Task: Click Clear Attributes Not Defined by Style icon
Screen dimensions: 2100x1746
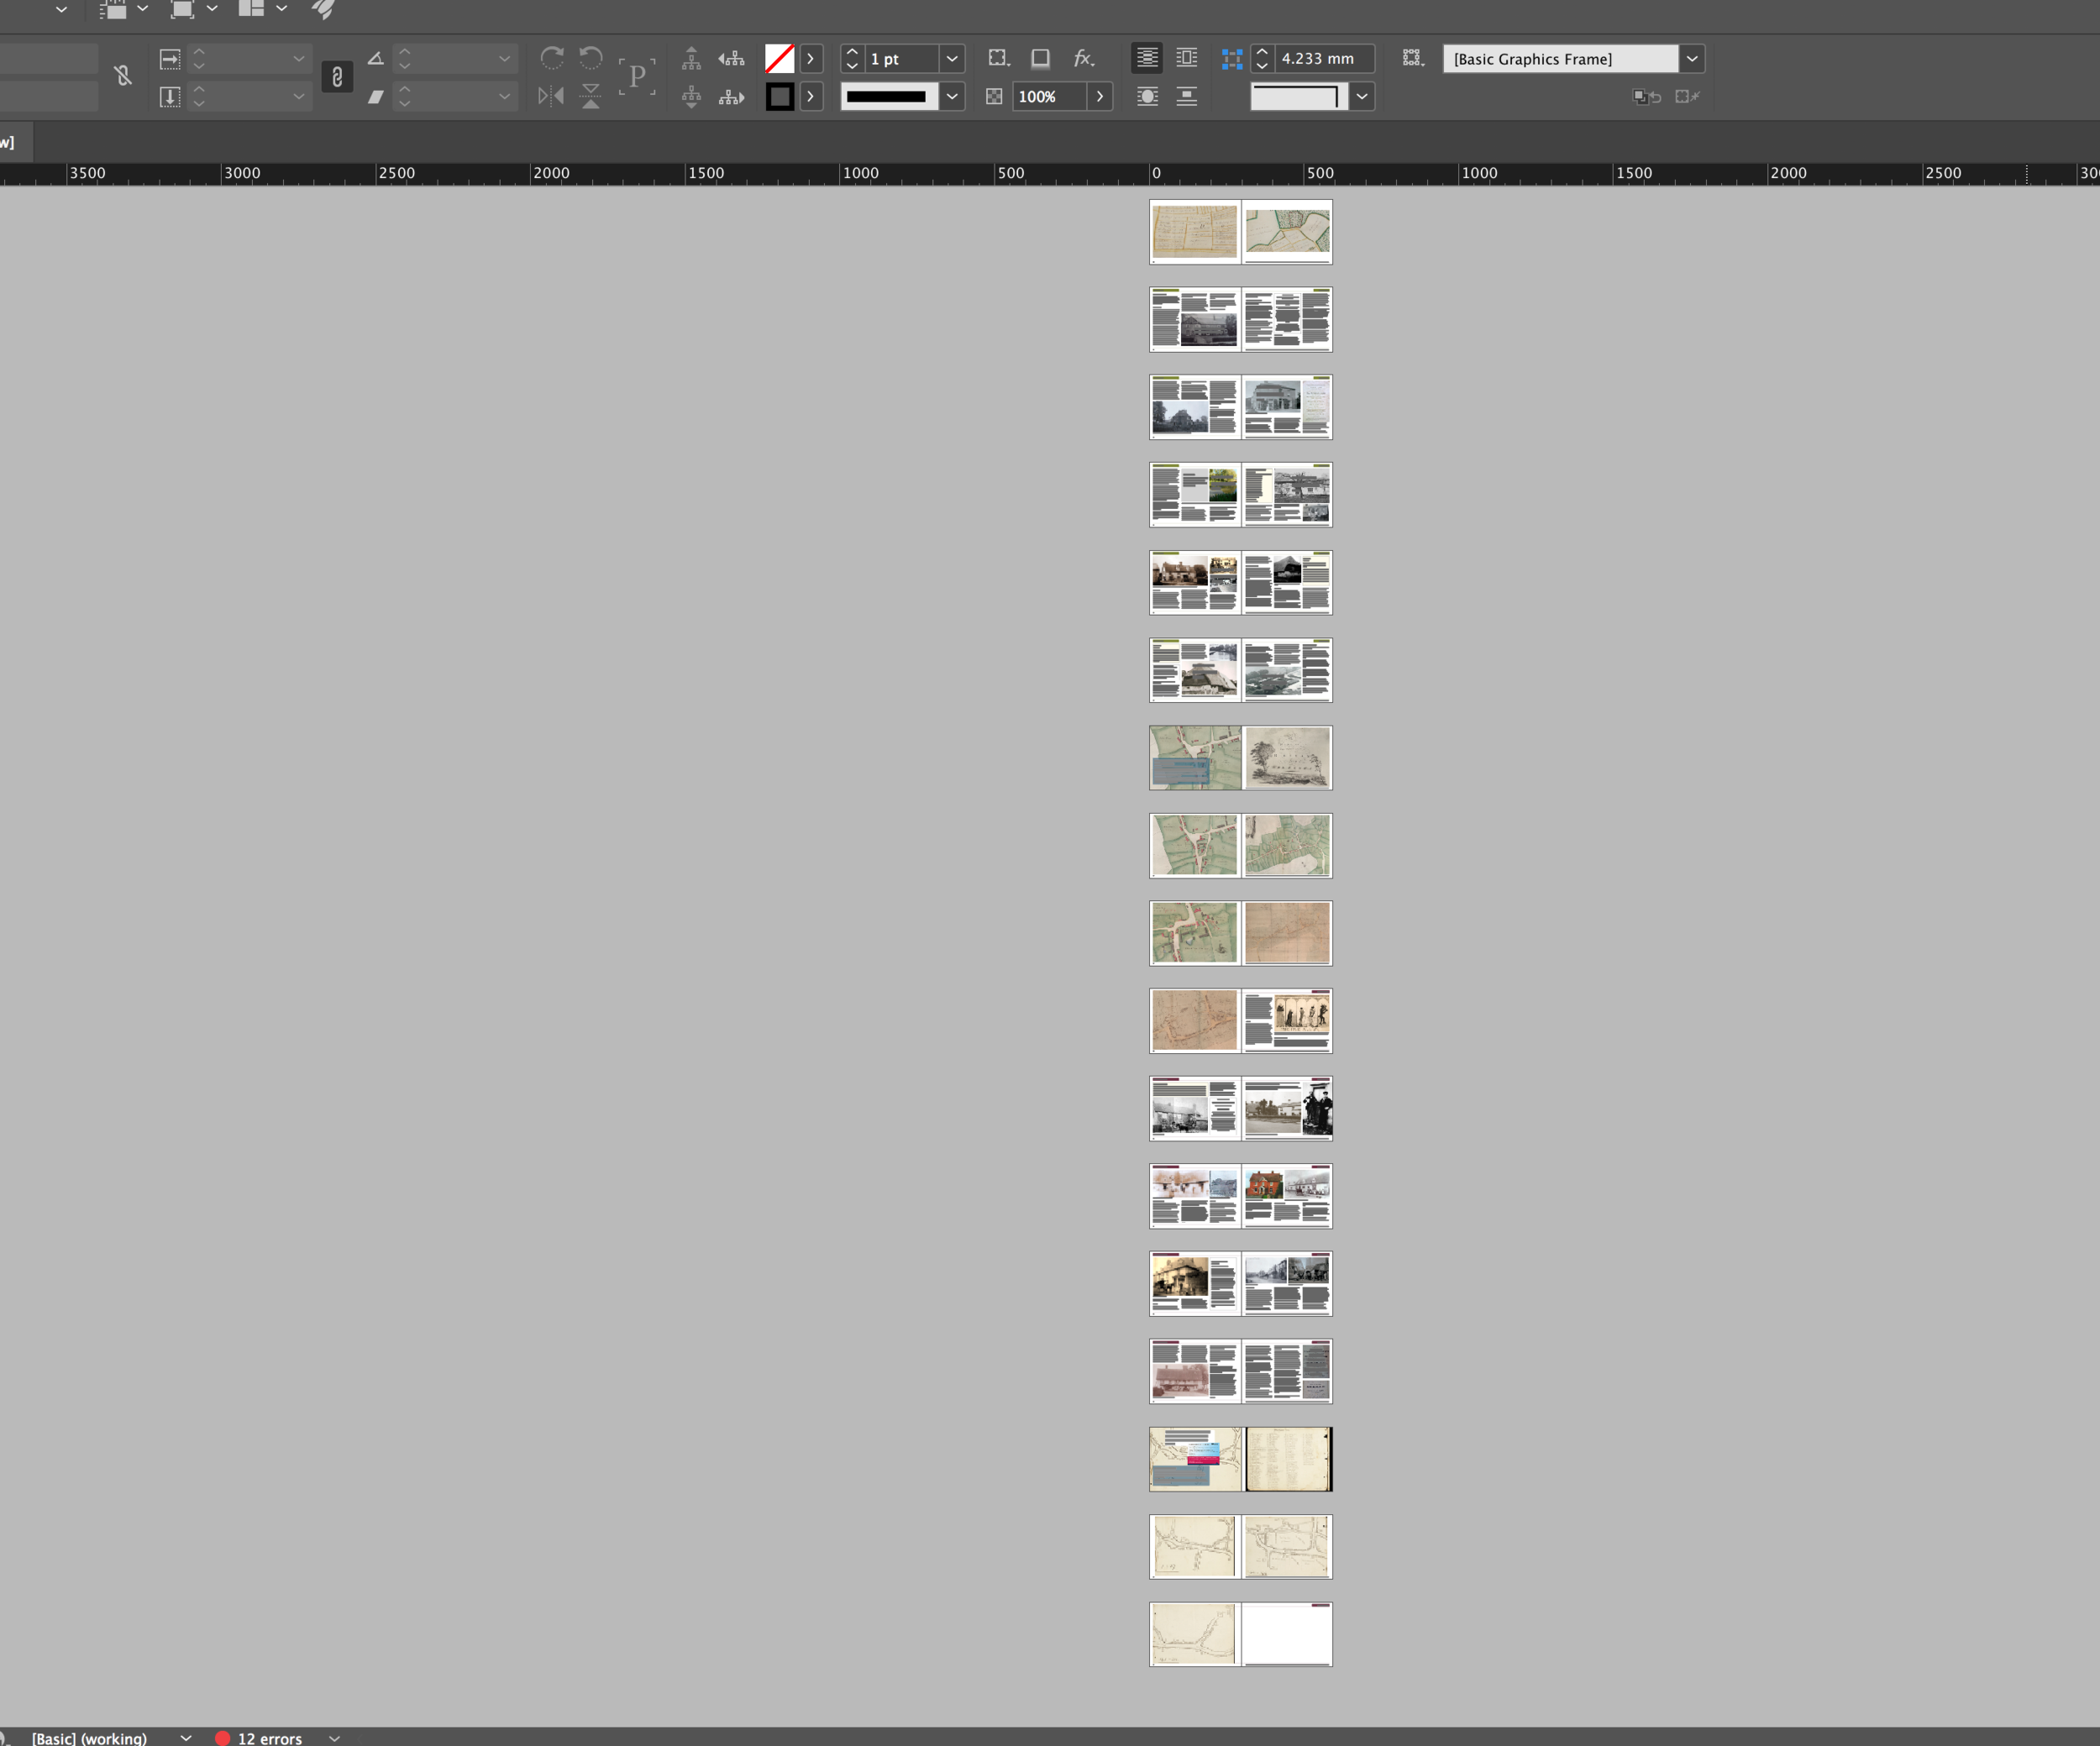Action: point(1688,97)
